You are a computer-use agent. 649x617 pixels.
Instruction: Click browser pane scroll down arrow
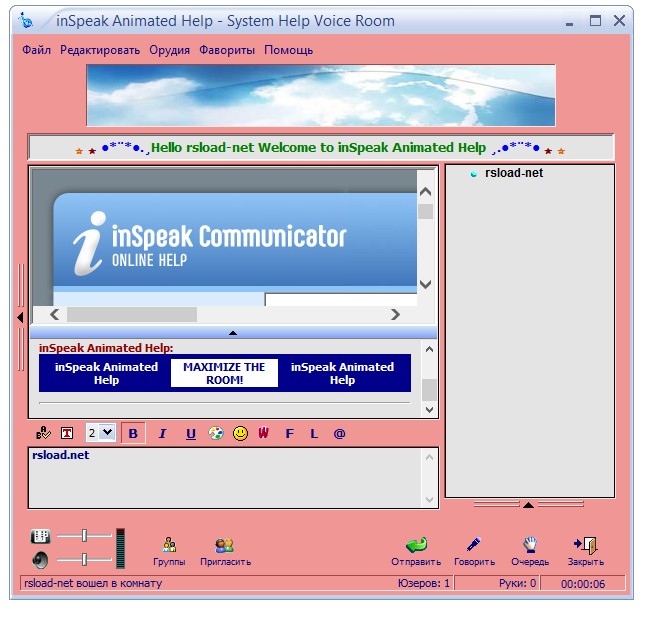coord(425,284)
